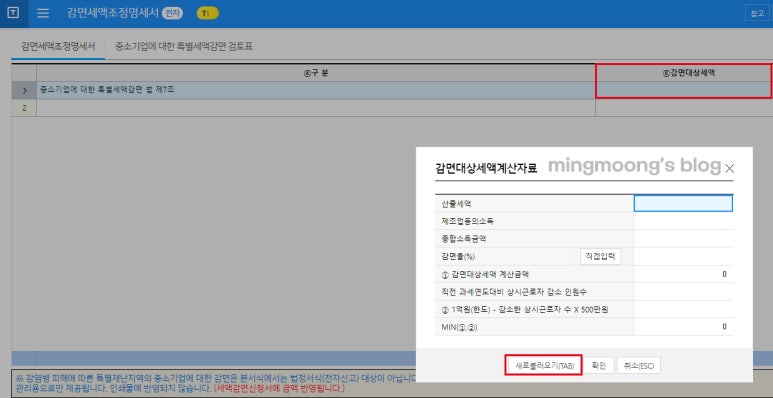Image resolution: width=773 pixels, height=398 pixels.
Task: Click the 제조업등의소득 value field
Action: (x=683, y=221)
